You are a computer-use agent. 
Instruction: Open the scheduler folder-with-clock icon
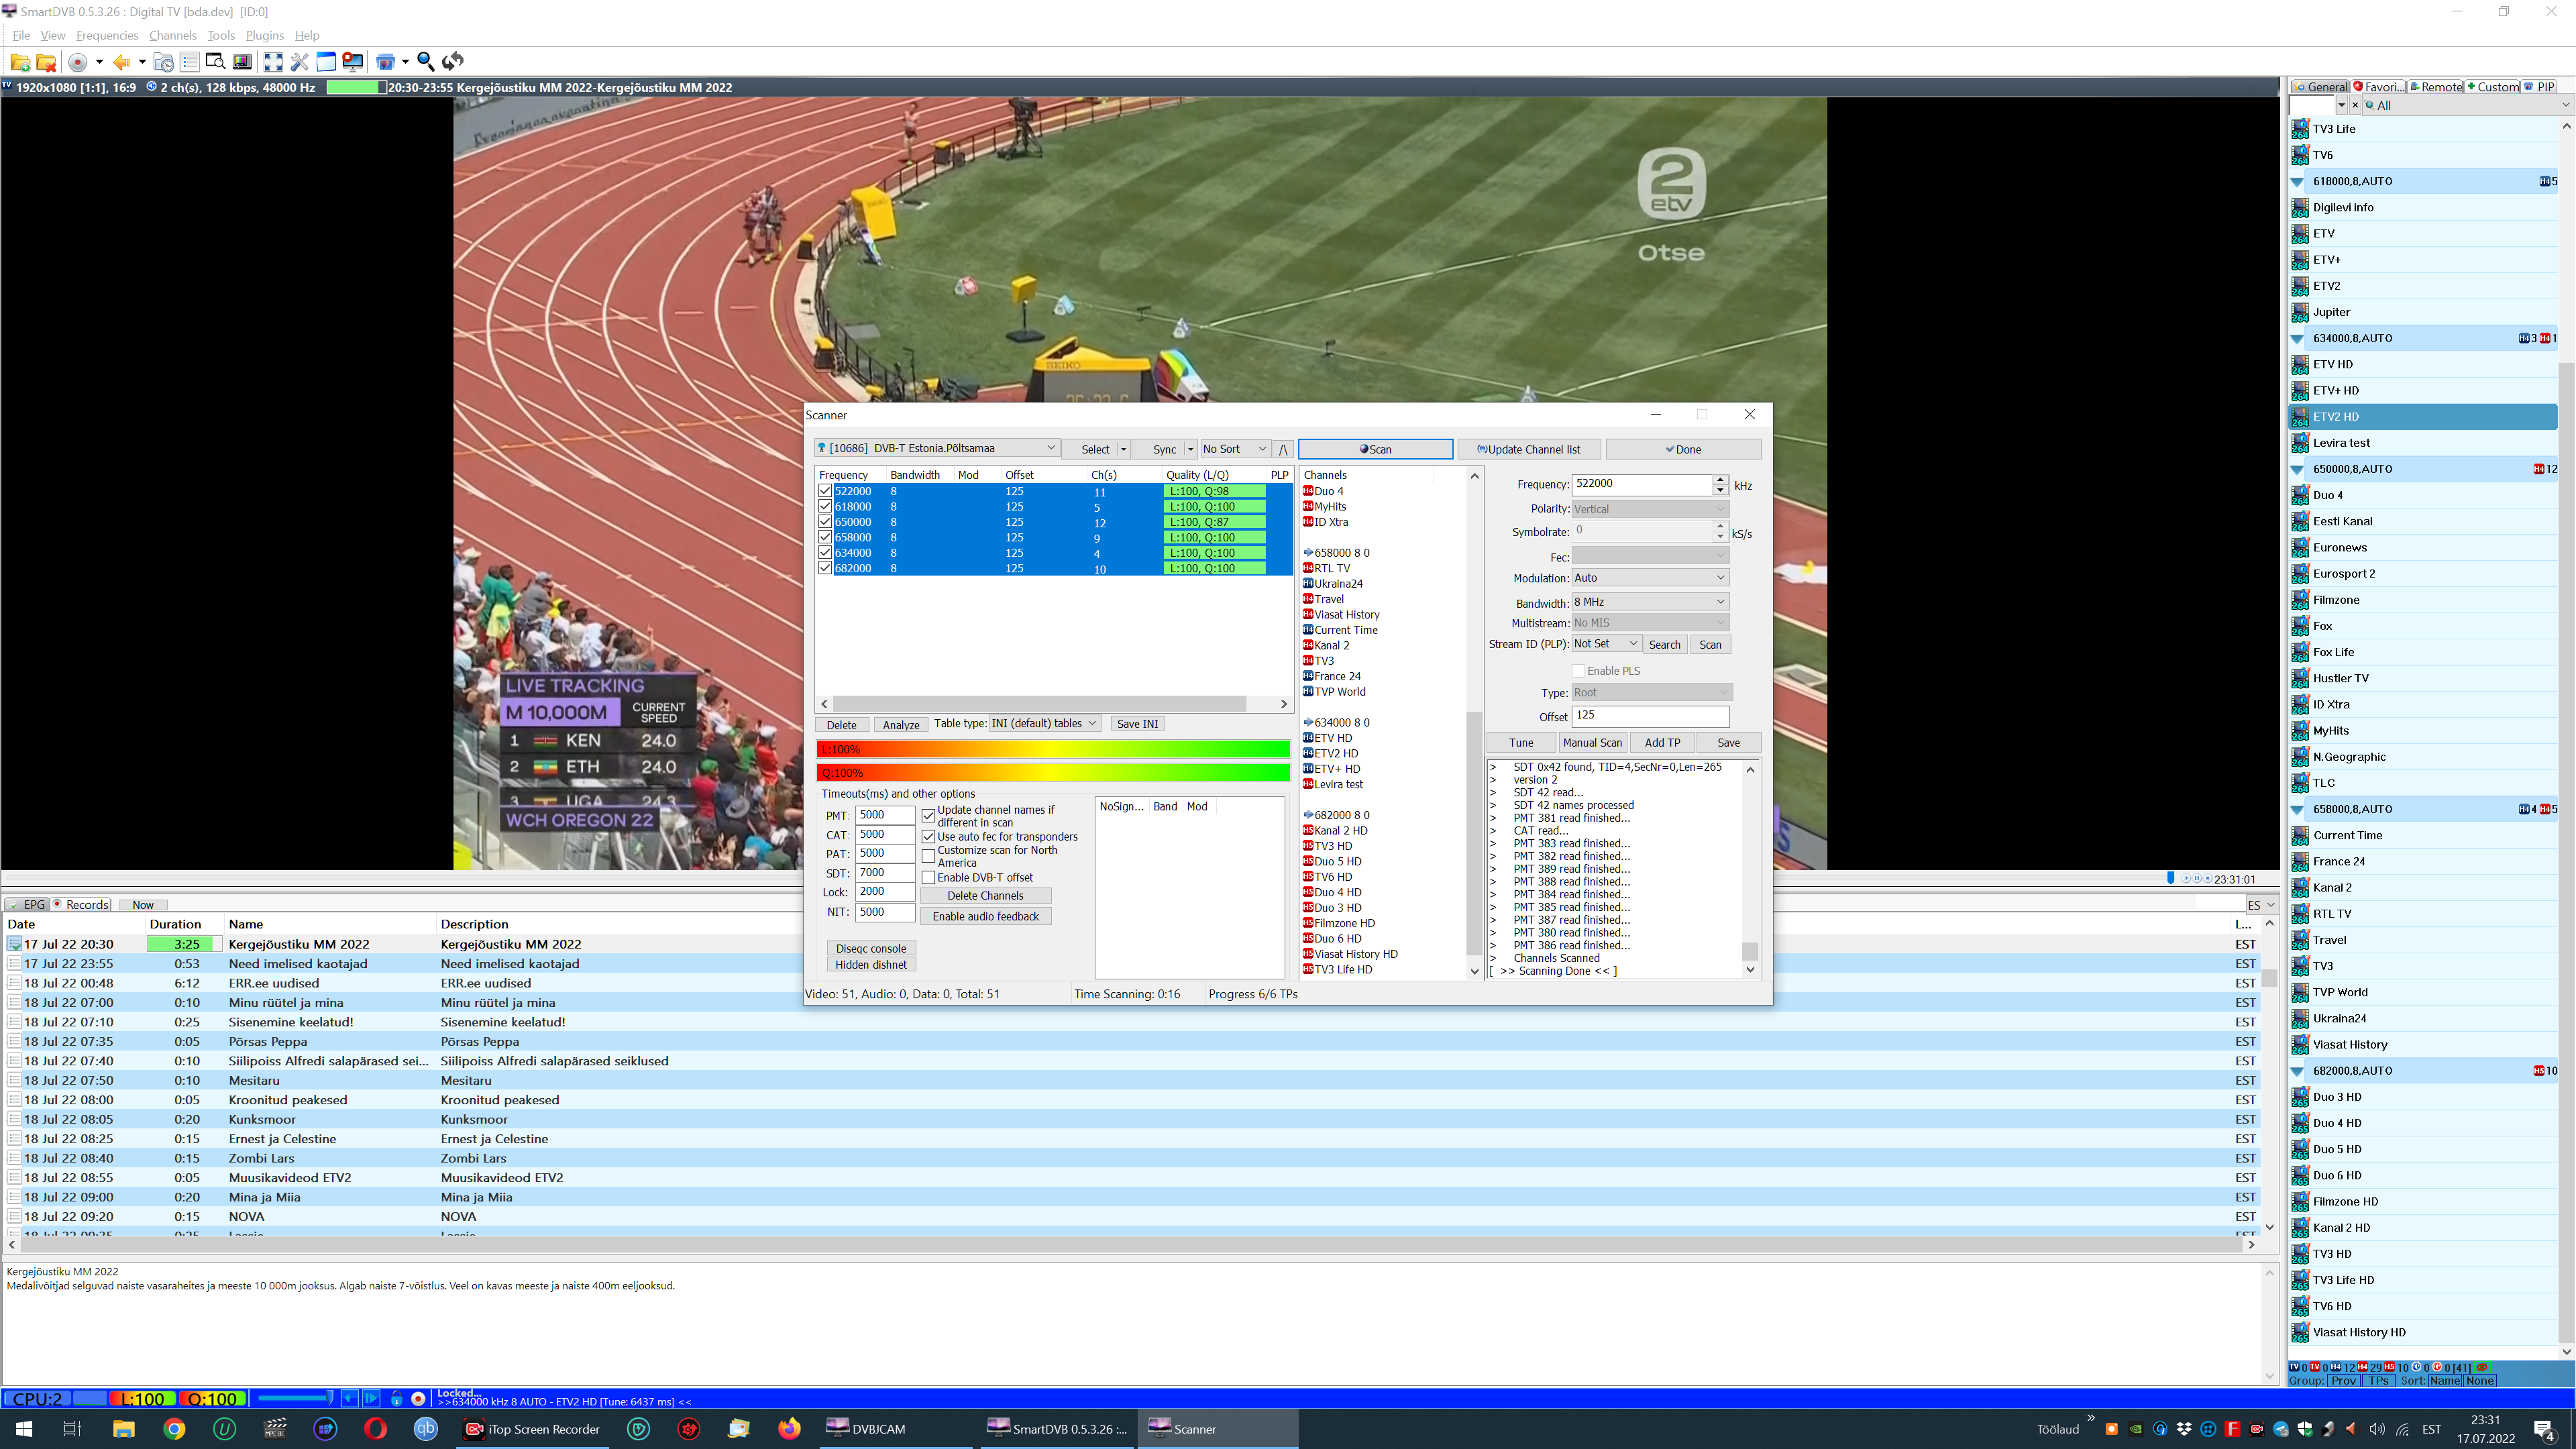[x=164, y=62]
